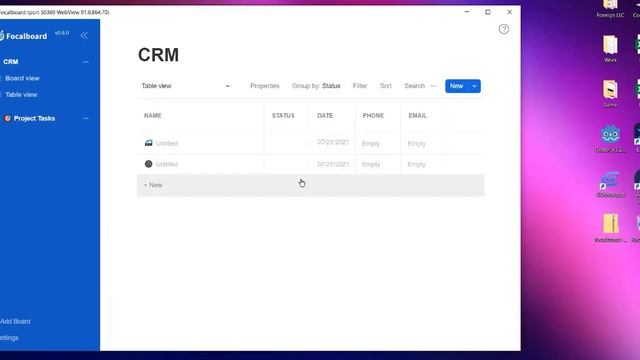Click the NAME column header

pos(153,116)
